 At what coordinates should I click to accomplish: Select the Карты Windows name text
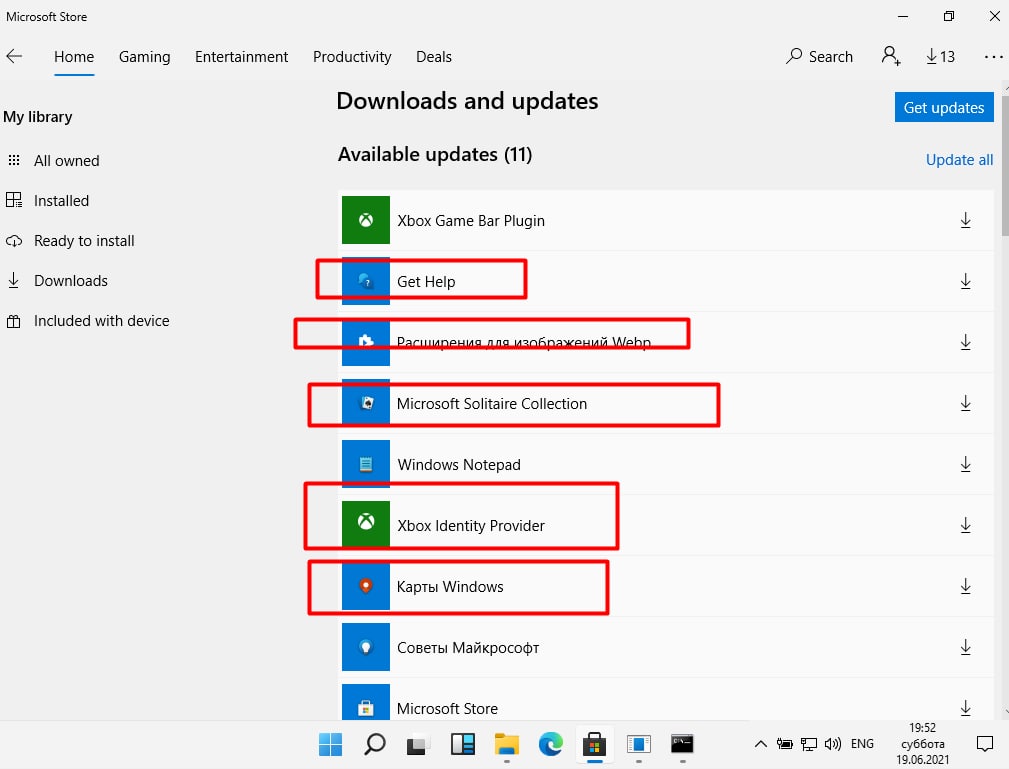(450, 587)
